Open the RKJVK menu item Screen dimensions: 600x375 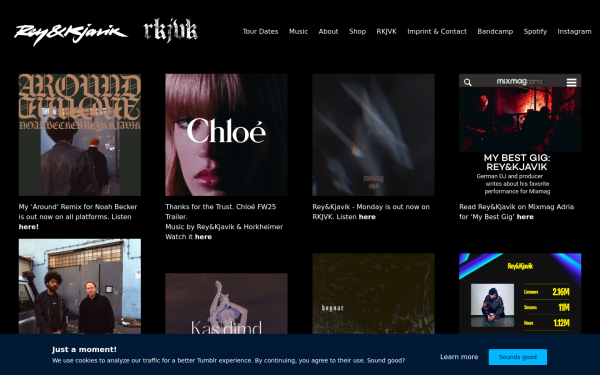click(386, 31)
